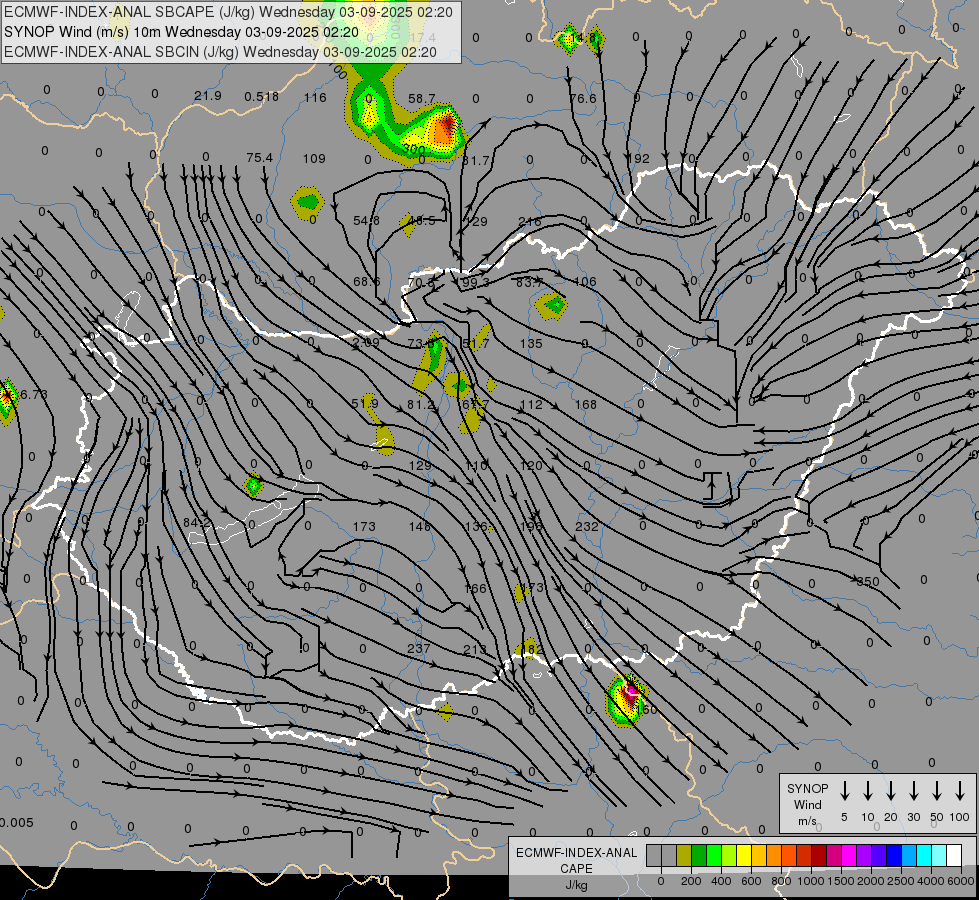Pick the cyan CAPE legend swatch
This screenshot has width=979, height=900.
(x=924, y=855)
